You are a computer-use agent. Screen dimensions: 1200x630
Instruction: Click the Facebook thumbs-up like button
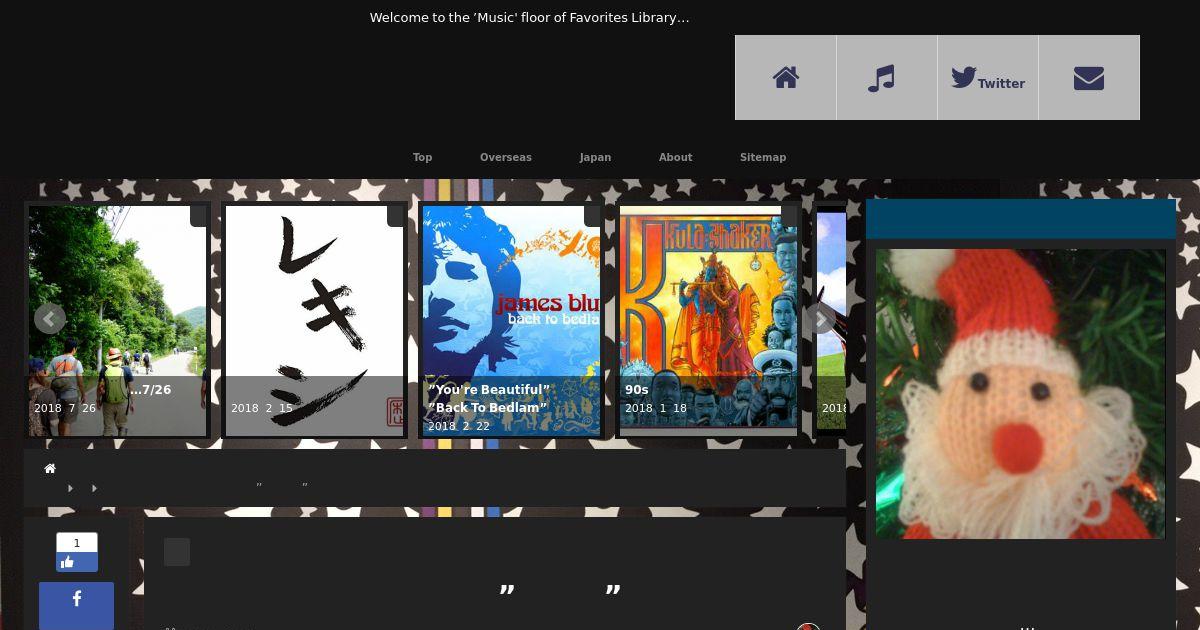point(77,562)
